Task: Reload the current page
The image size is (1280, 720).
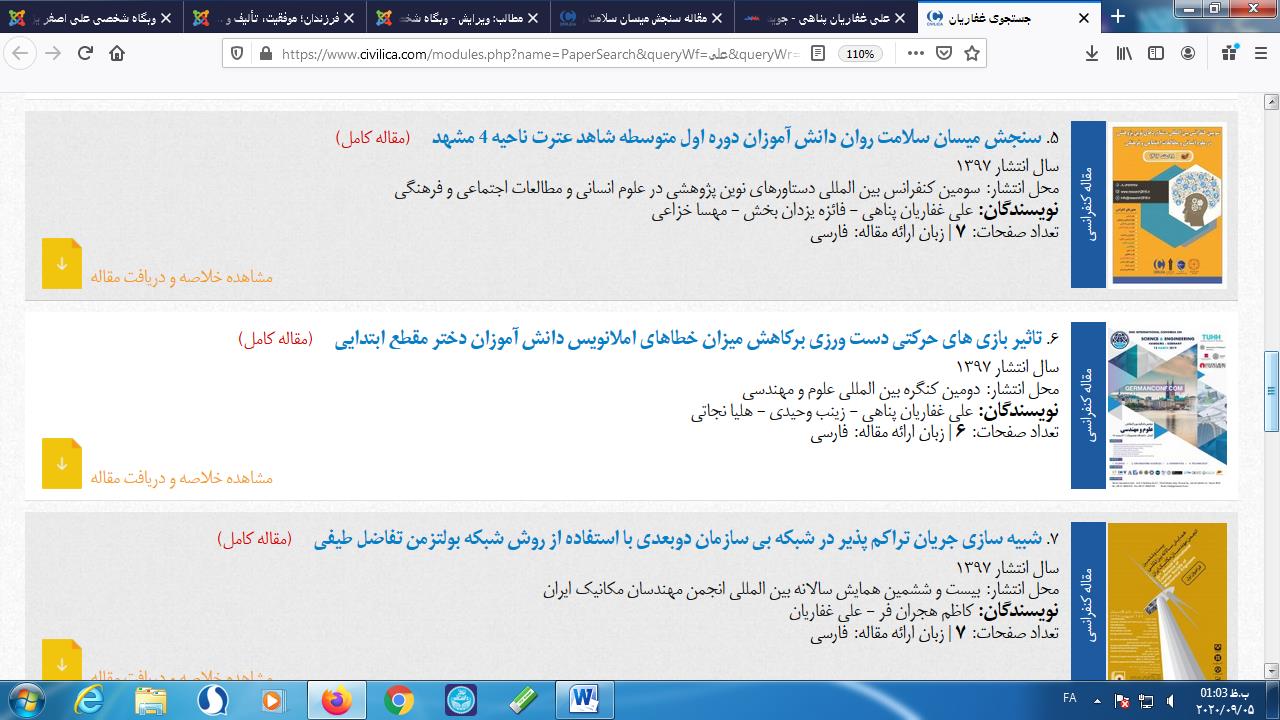Action: pyautogui.click(x=85, y=54)
